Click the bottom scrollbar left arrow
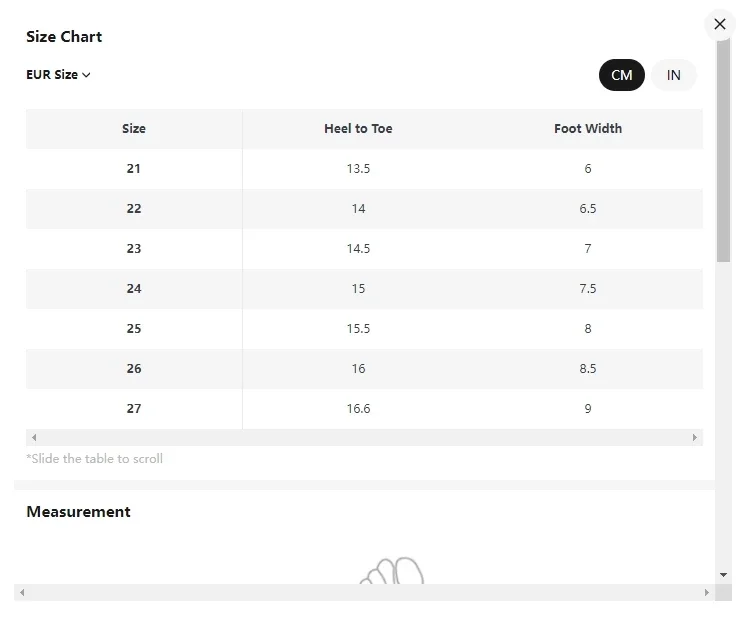 point(22,592)
